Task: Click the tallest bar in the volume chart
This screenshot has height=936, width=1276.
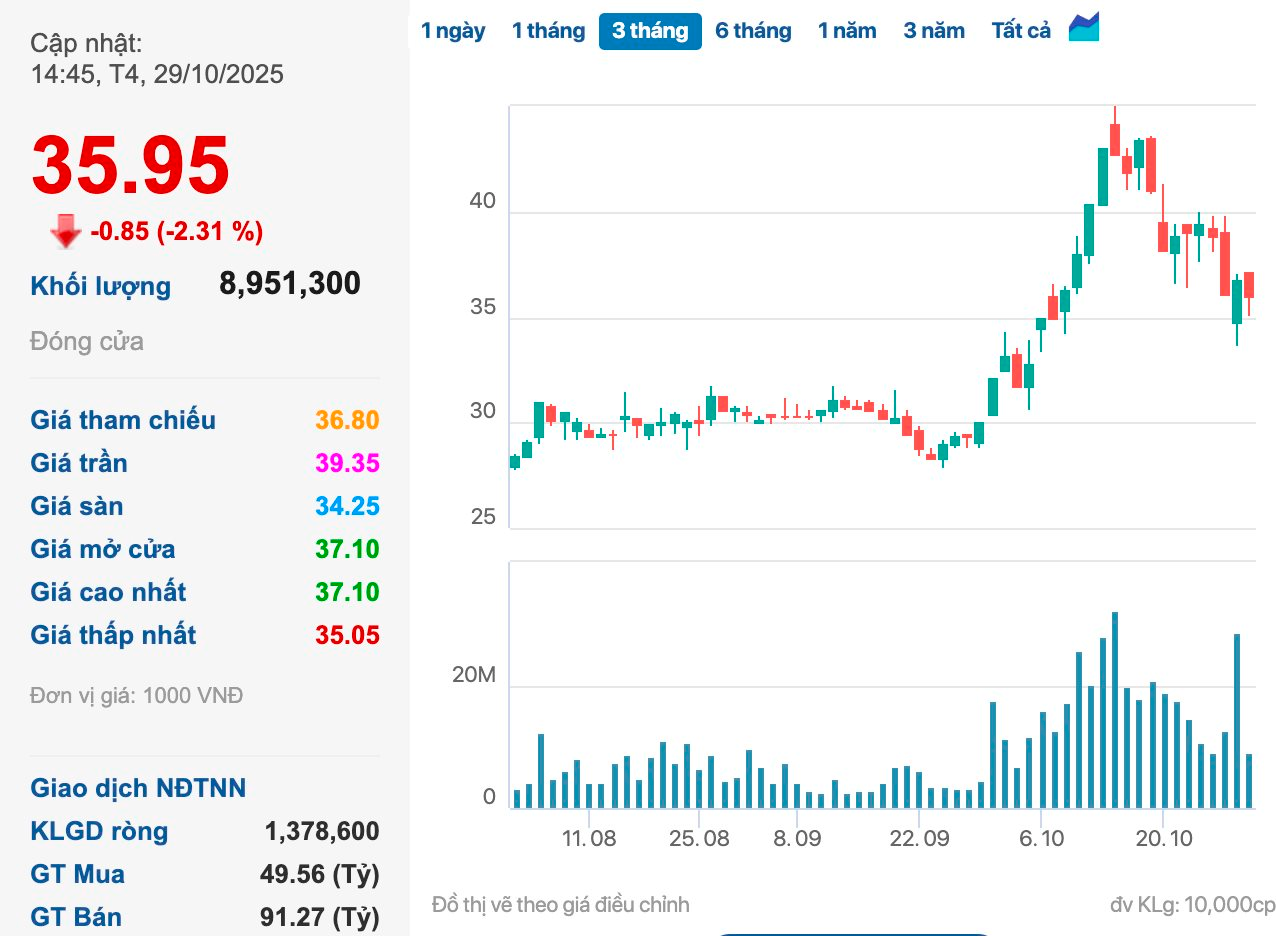Action: point(1114,710)
